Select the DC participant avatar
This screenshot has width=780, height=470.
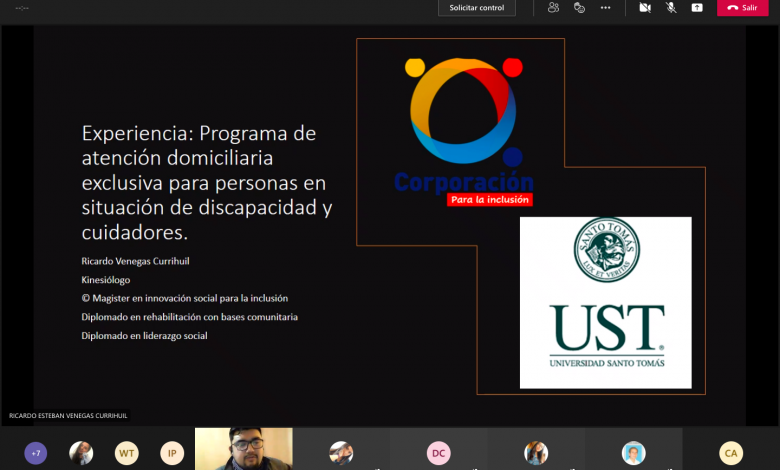pyautogui.click(x=438, y=453)
